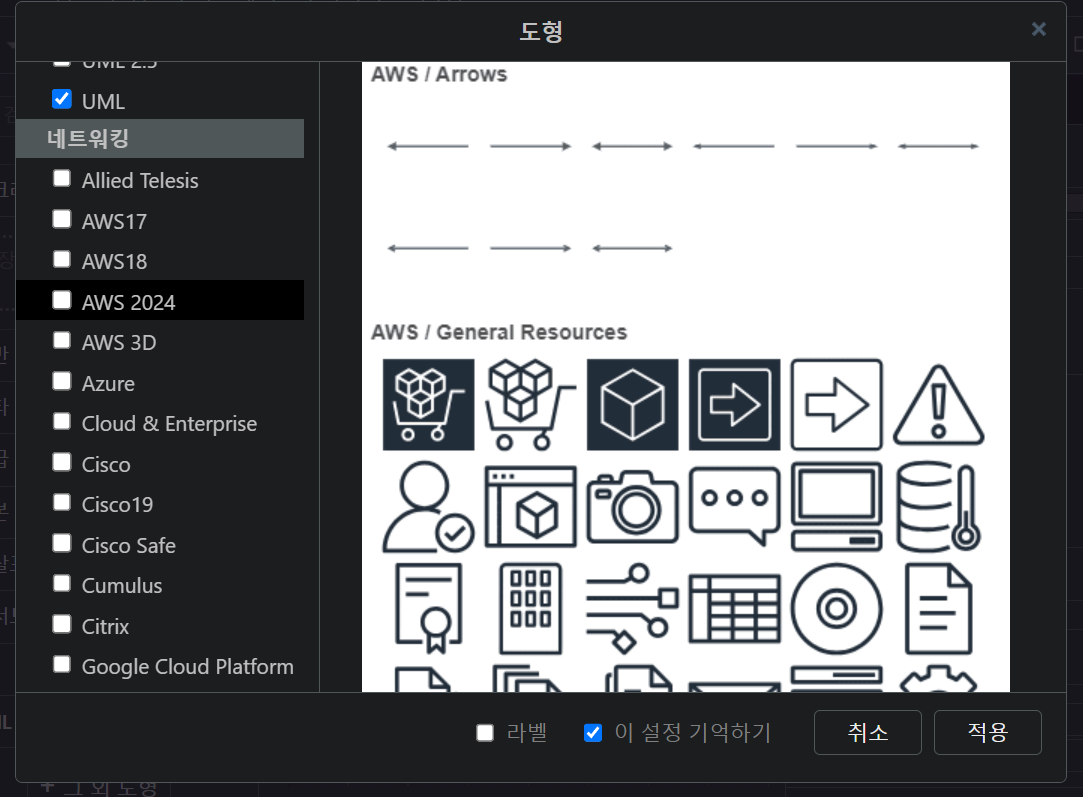1083x797 pixels.
Task: Select the AWS 2024 list label
Action: (128, 303)
